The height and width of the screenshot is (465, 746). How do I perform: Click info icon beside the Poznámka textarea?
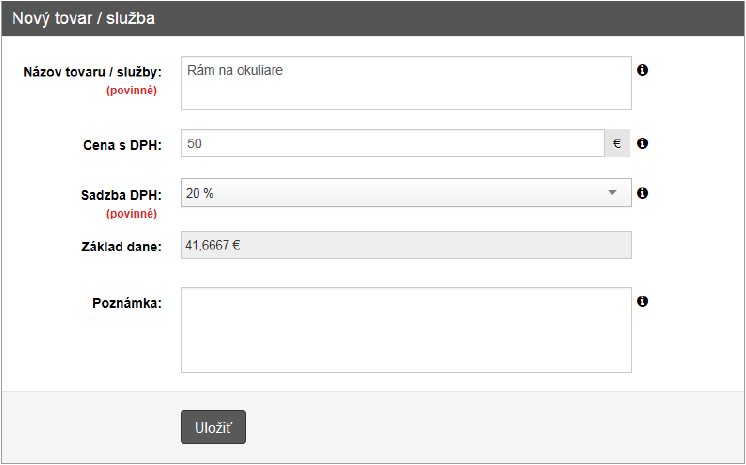[643, 301]
